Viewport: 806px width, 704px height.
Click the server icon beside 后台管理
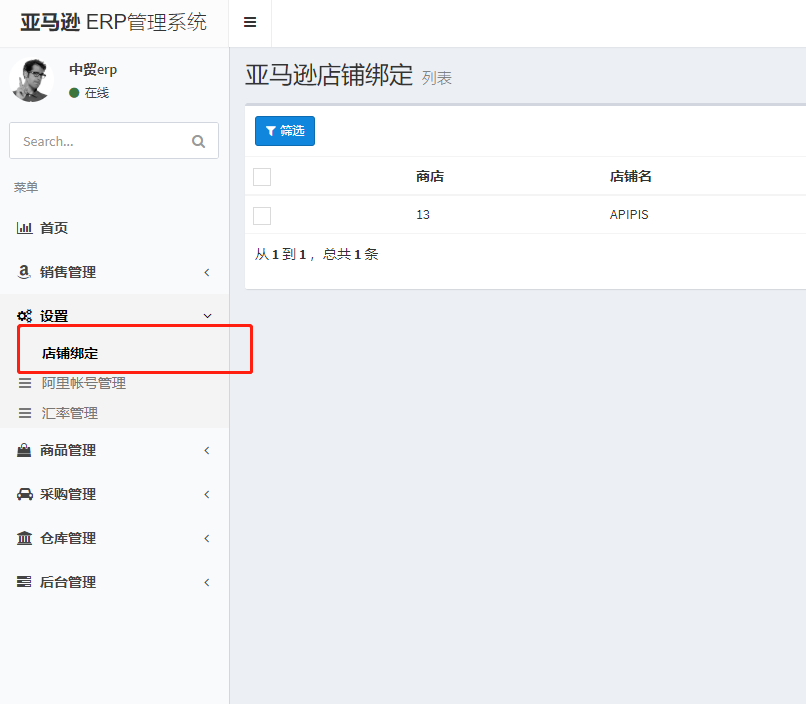click(x=24, y=582)
